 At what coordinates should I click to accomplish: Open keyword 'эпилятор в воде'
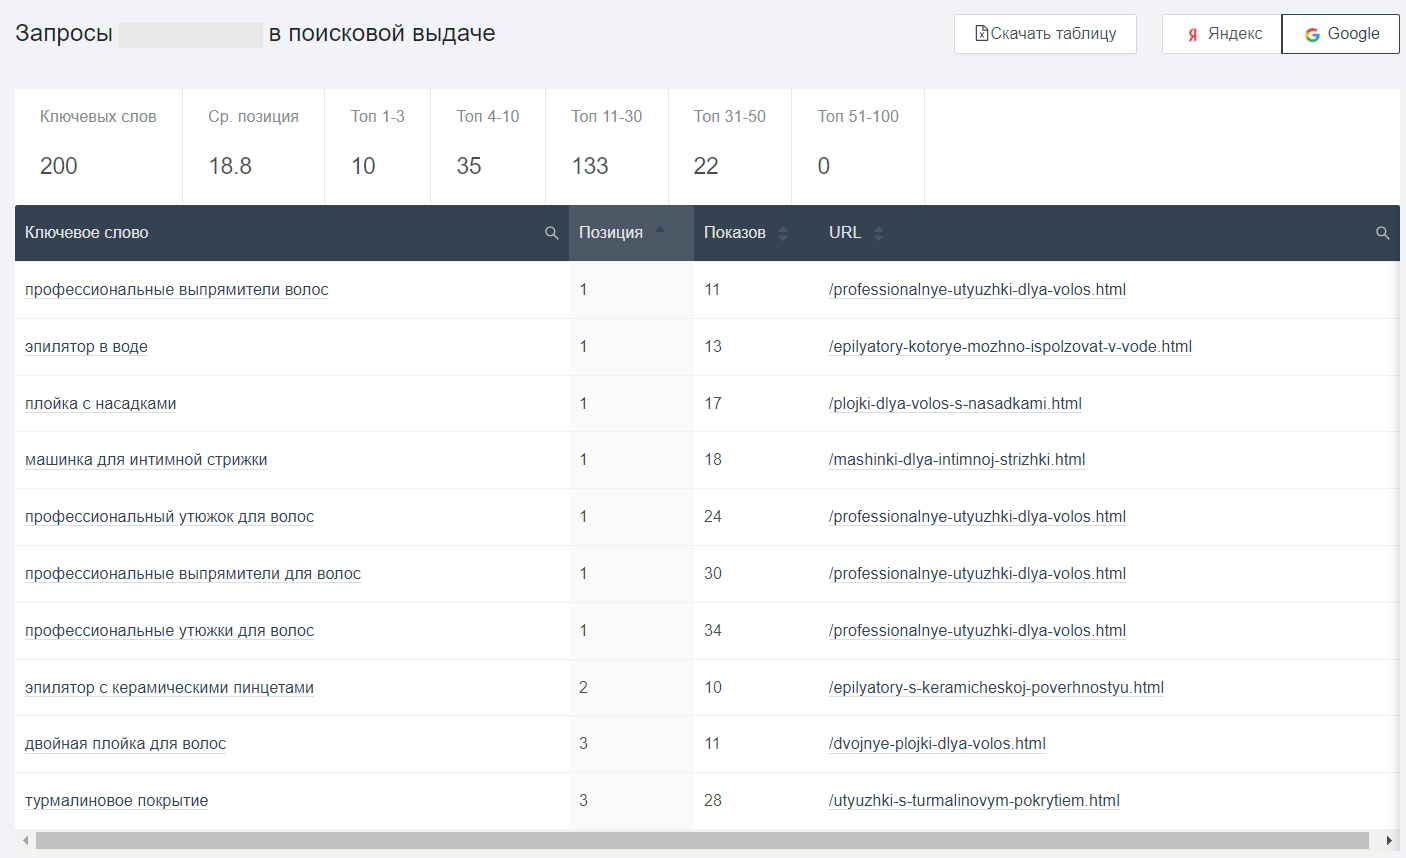(x=86, y=347)
